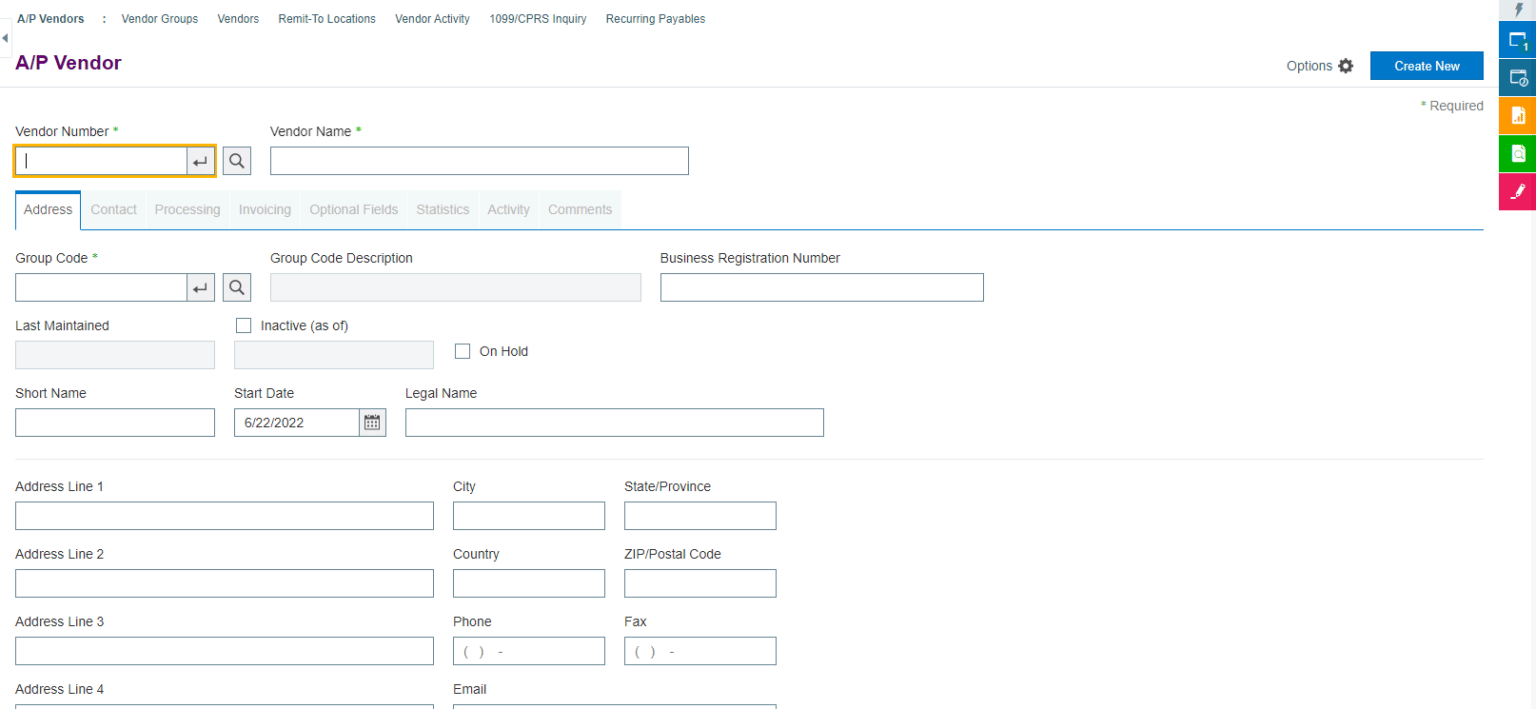Open the Inquiries panel icon

[1517, 153]
